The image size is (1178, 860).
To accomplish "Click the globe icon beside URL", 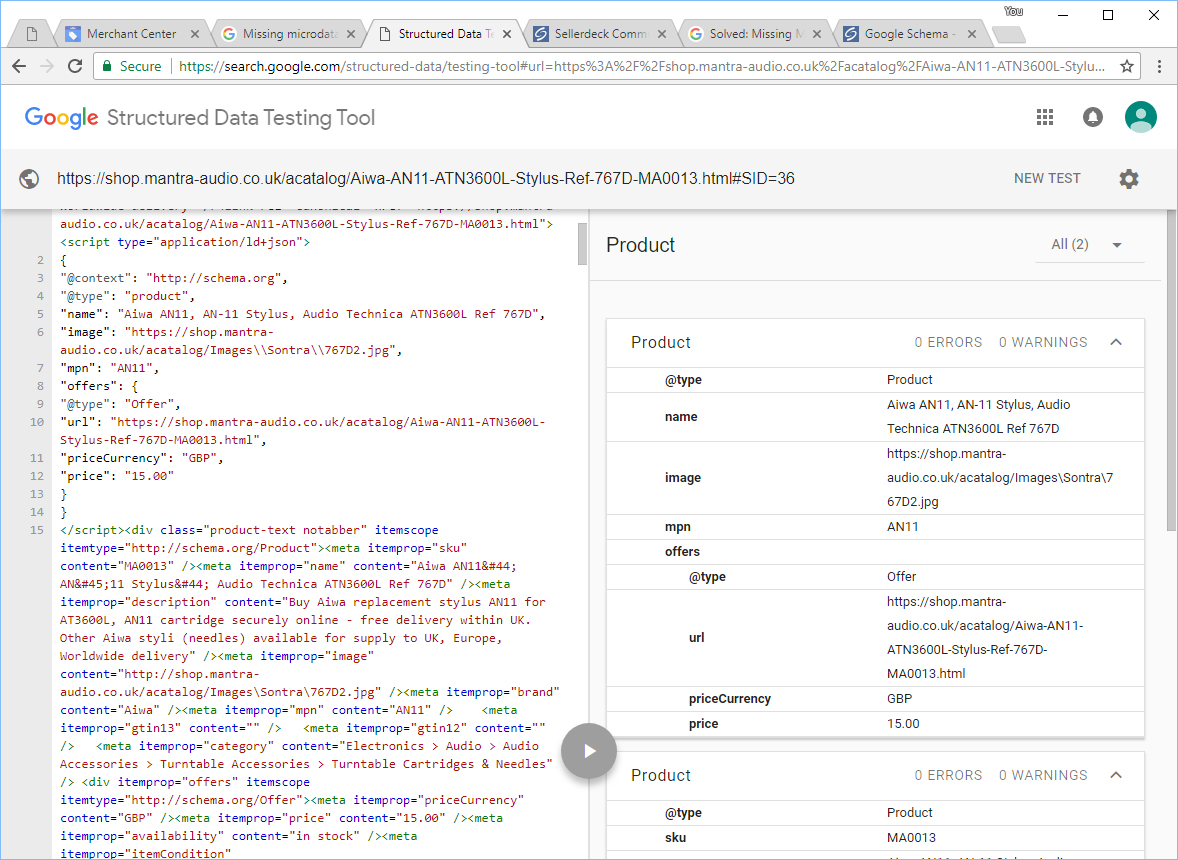I will pyautogui.click(x=30, y=179).
